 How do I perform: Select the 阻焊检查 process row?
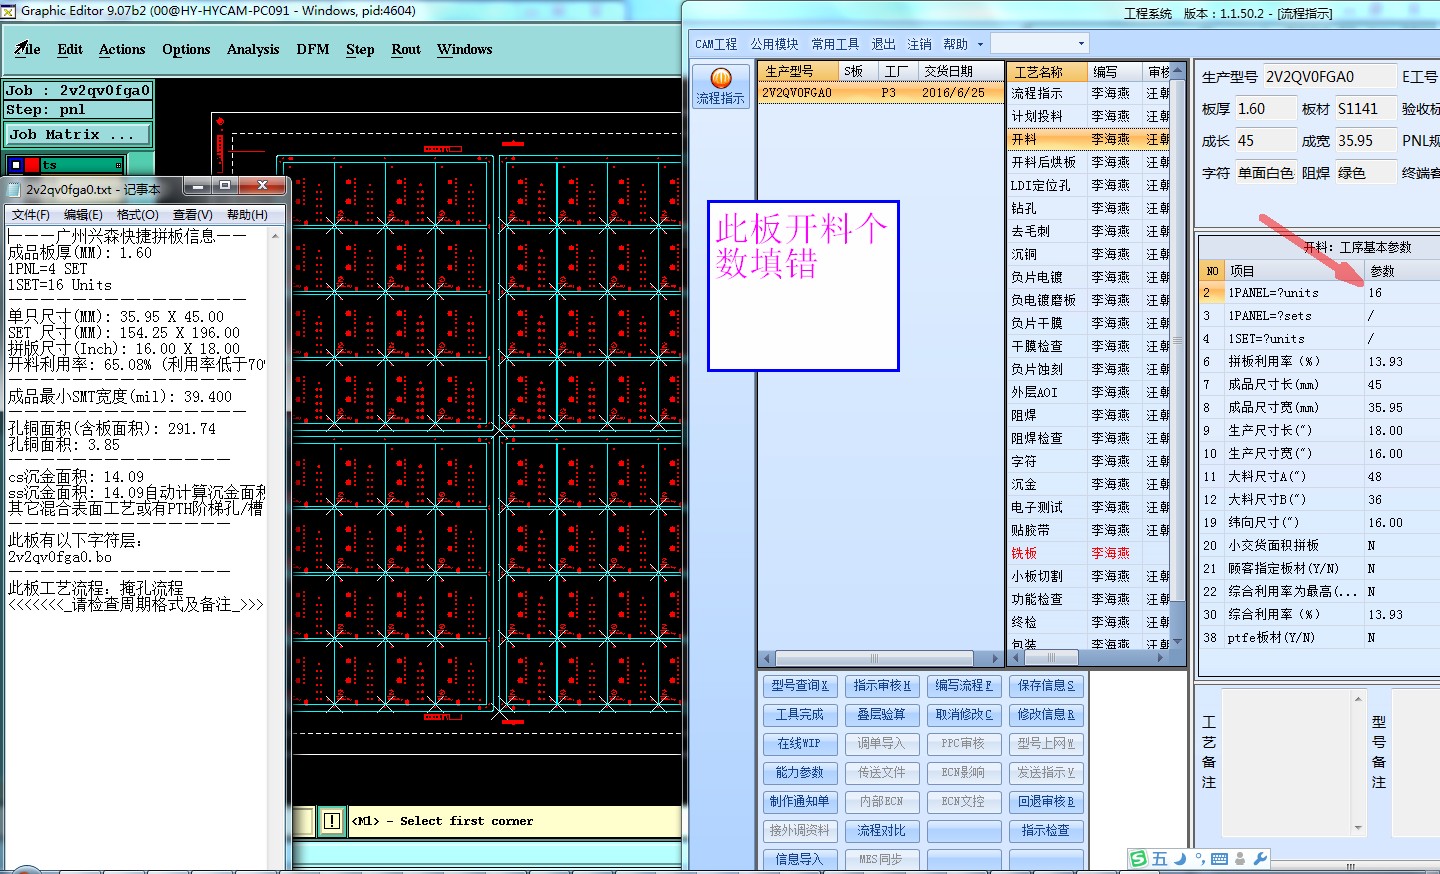[1088, 438]
